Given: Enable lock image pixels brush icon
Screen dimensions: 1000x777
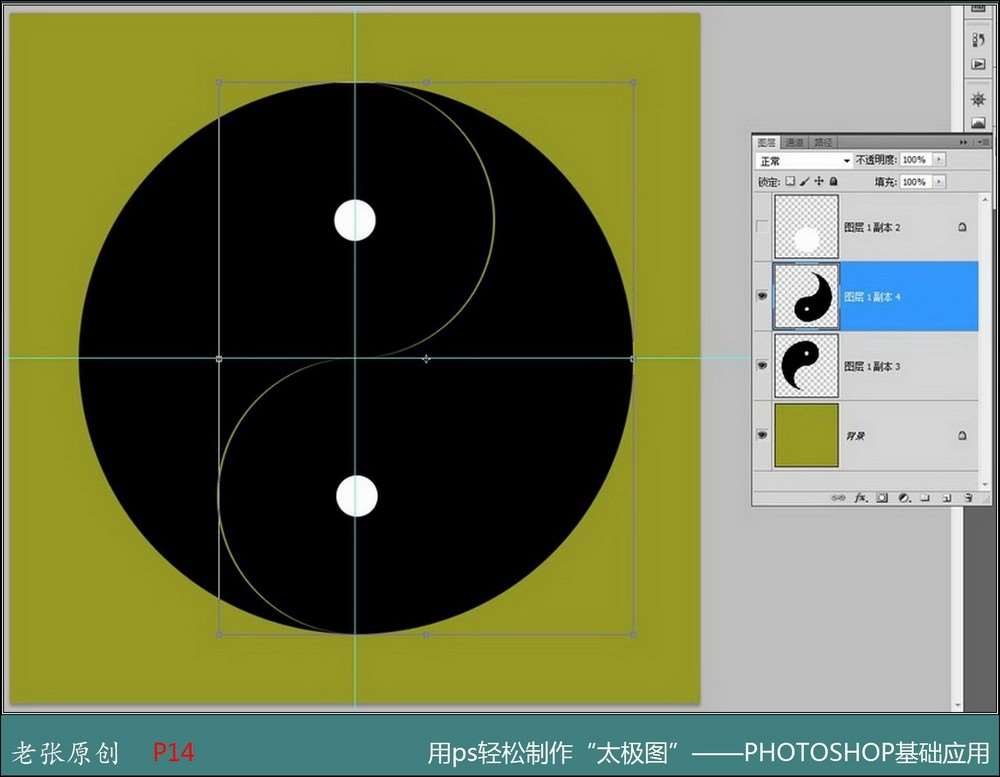Looking at the screenshot, I should [x=804, y=182].
